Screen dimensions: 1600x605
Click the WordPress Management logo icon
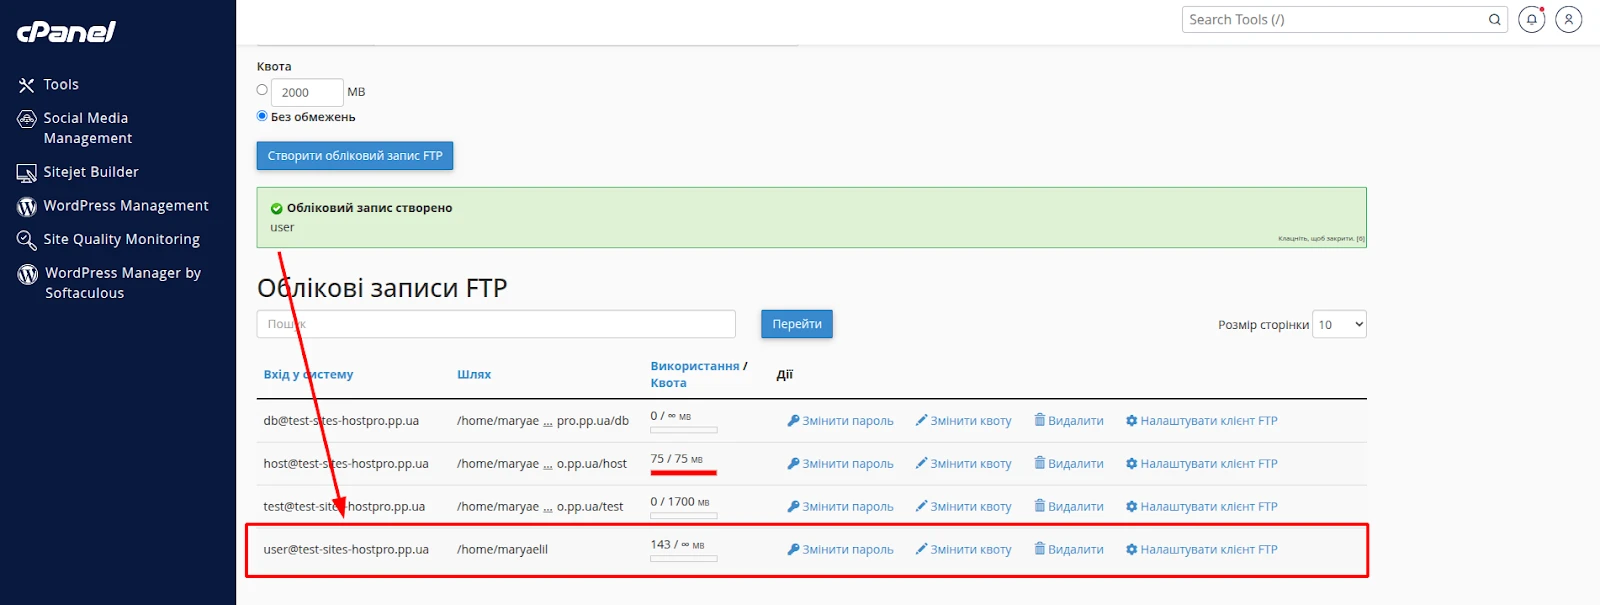click(27, 206)
